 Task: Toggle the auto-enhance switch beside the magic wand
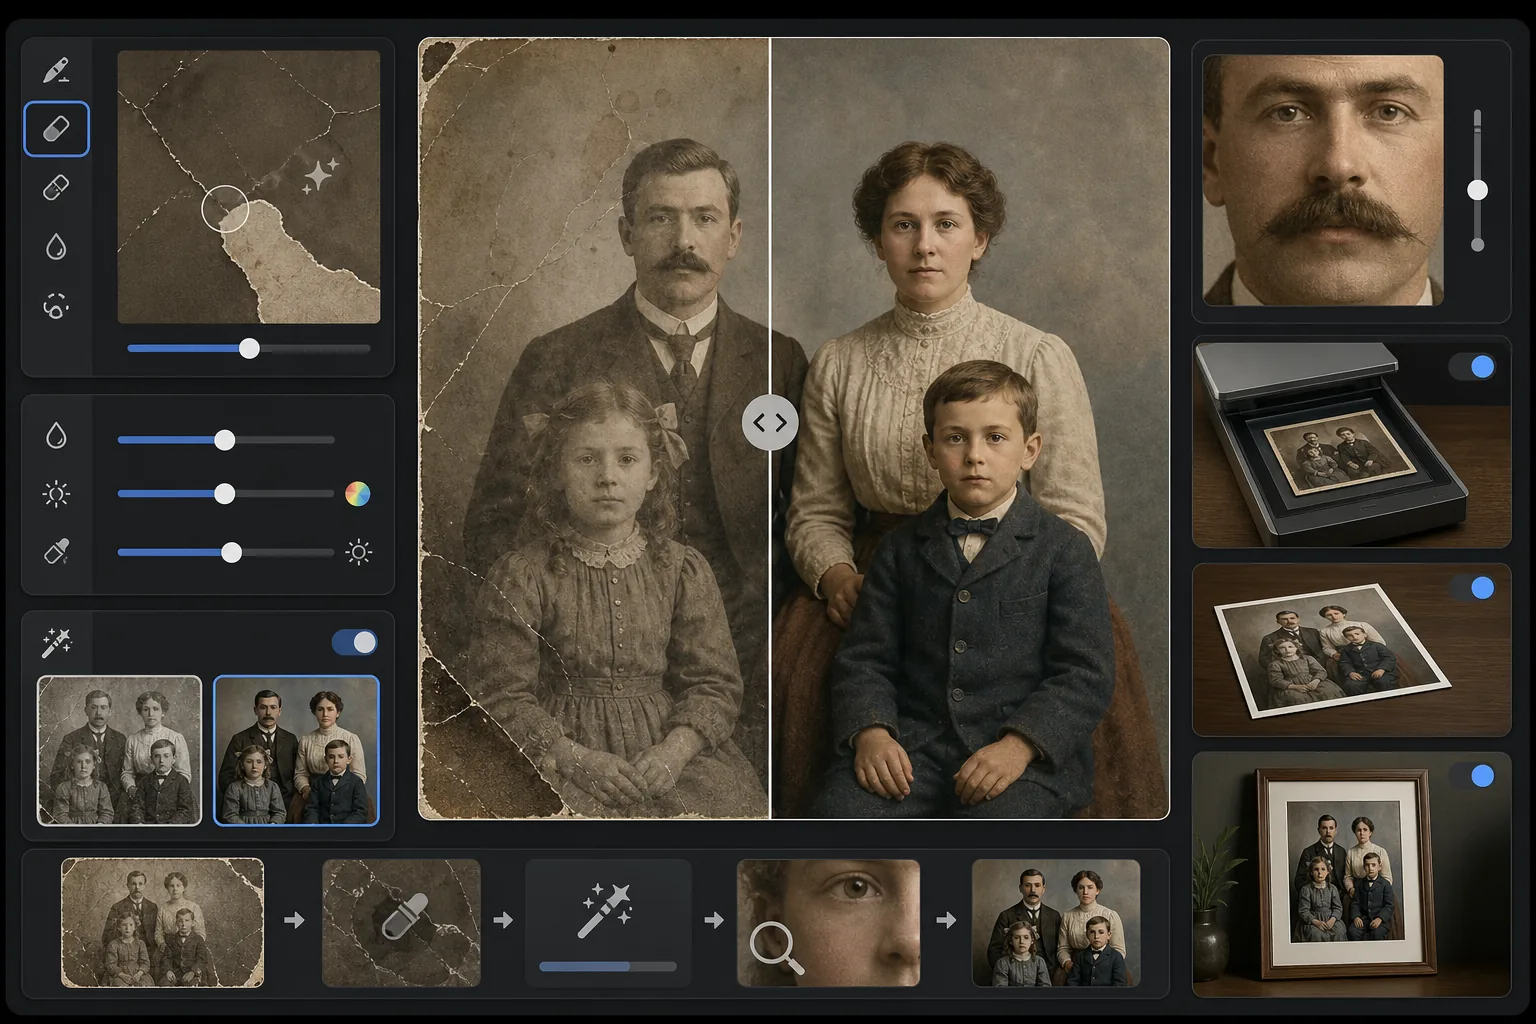click(x=355, y=642)
